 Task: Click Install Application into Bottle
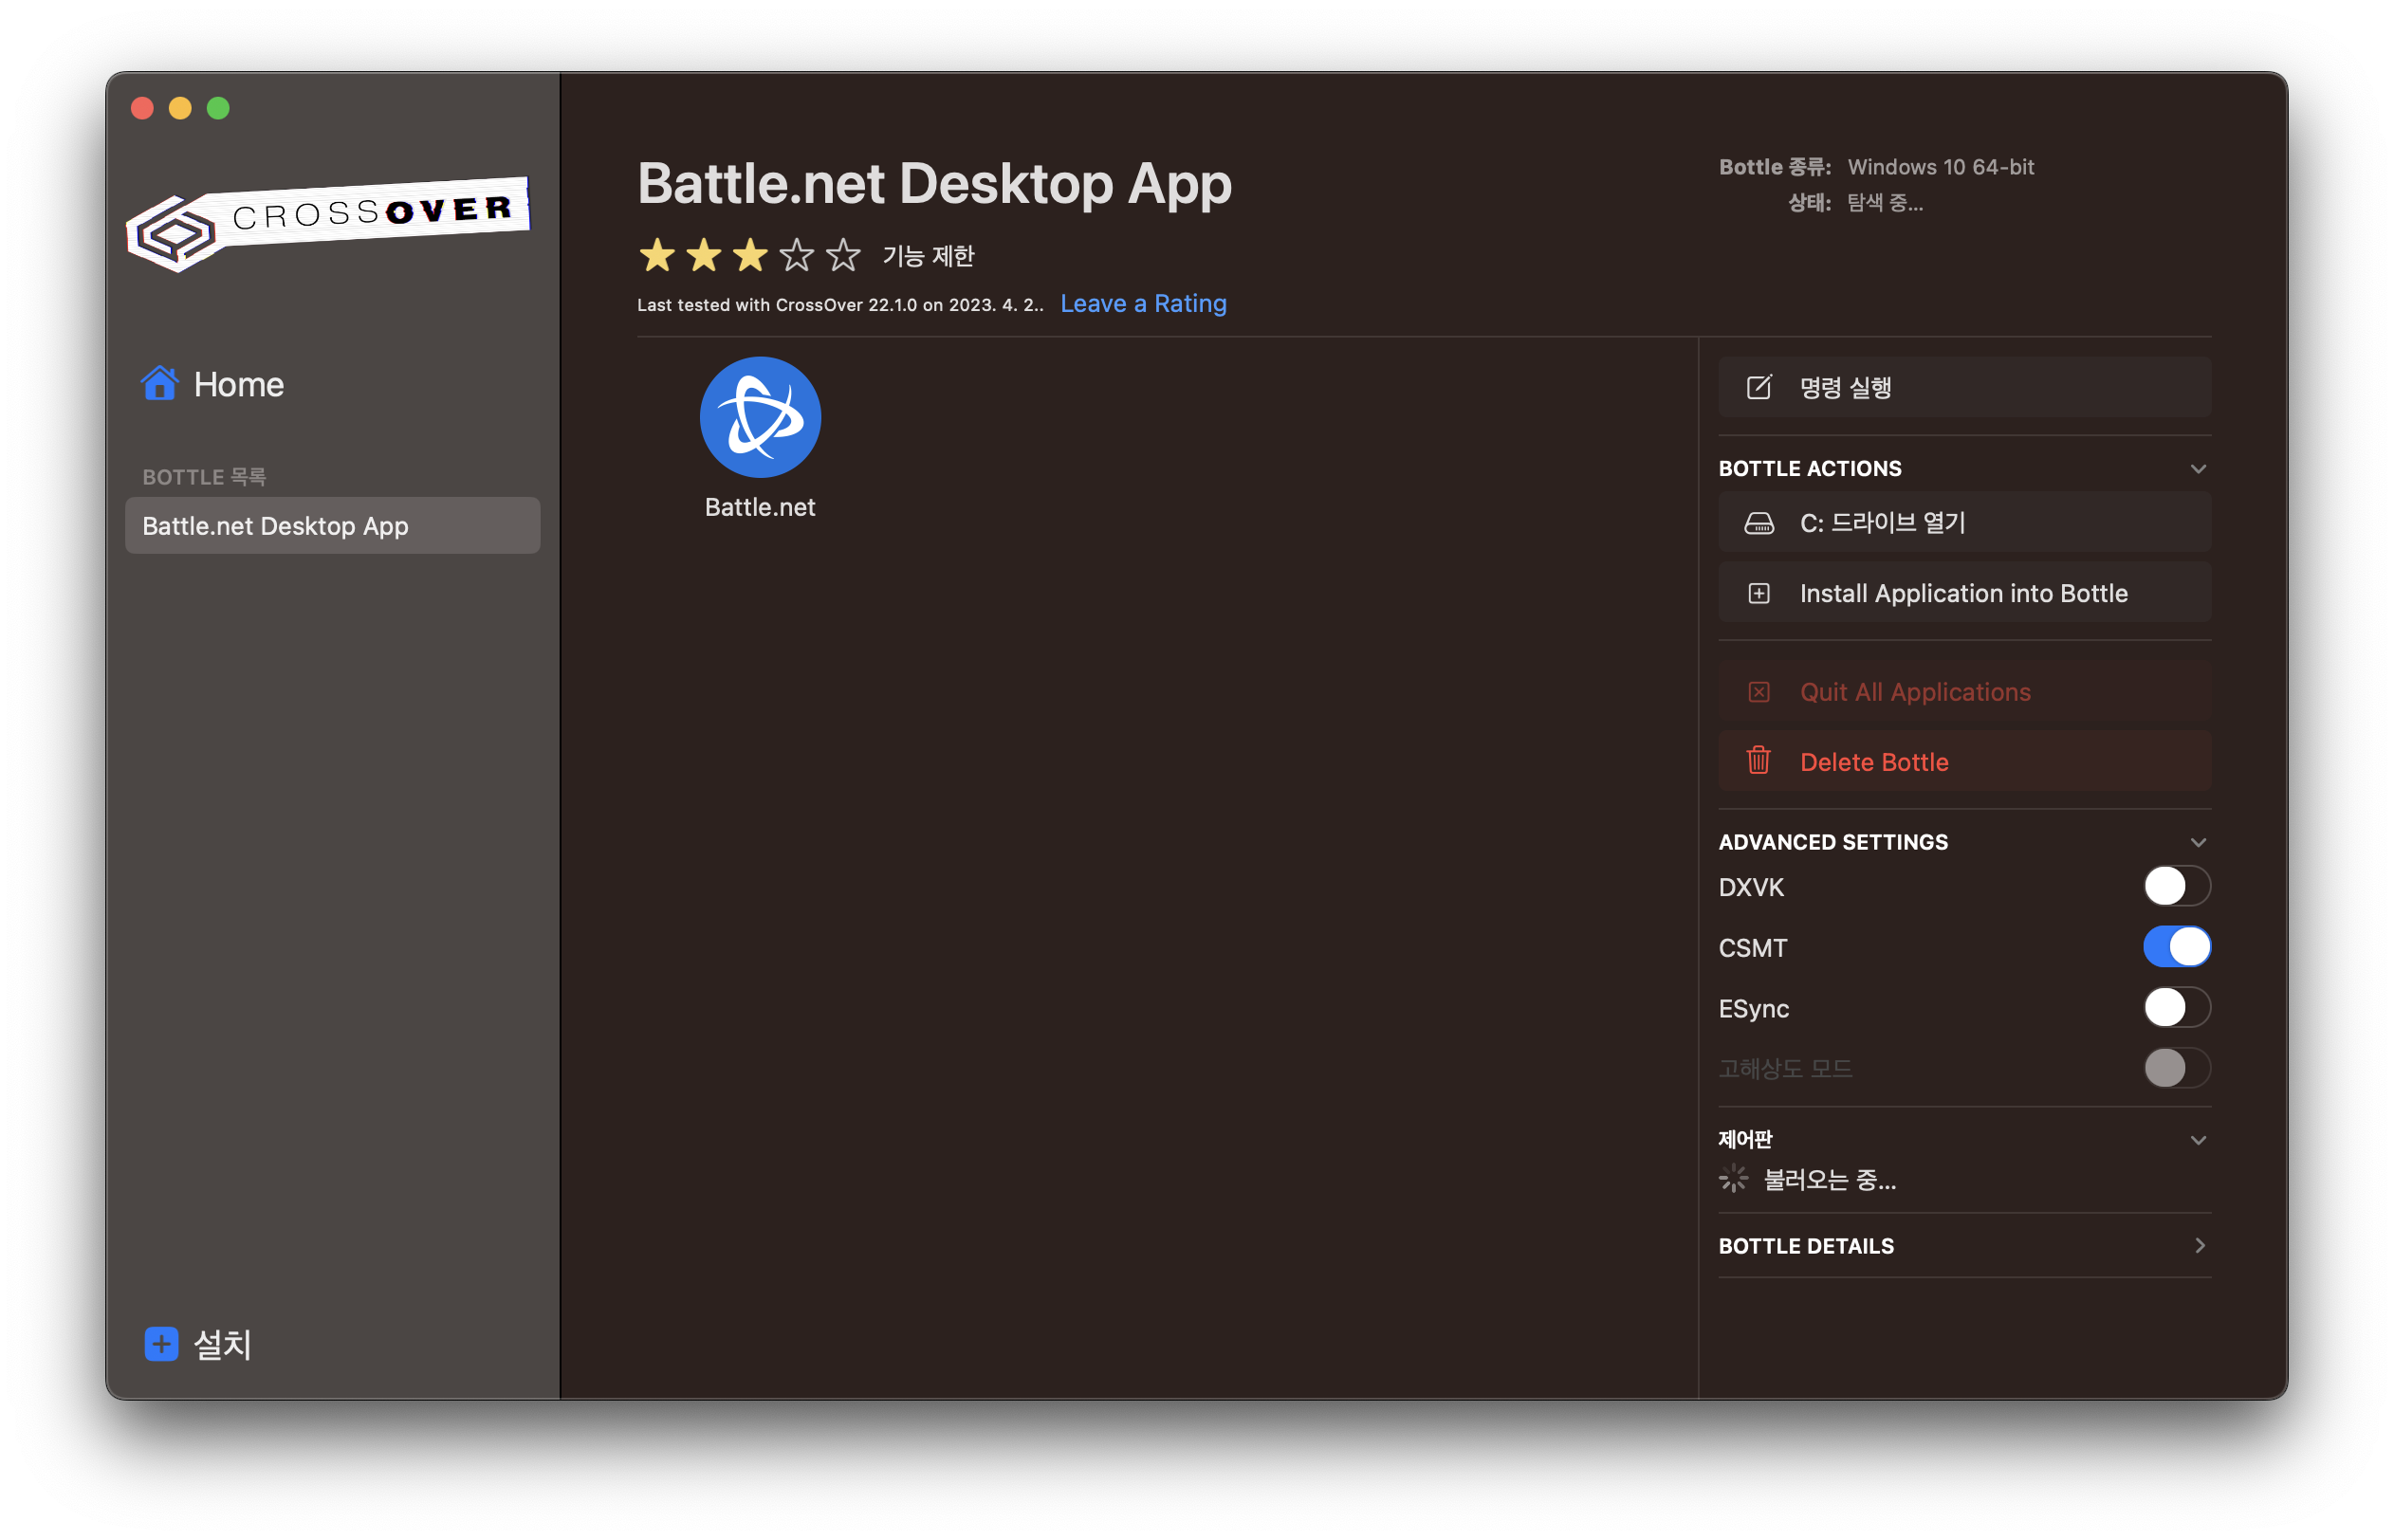pyautogui.click(x=1963, y=593)
